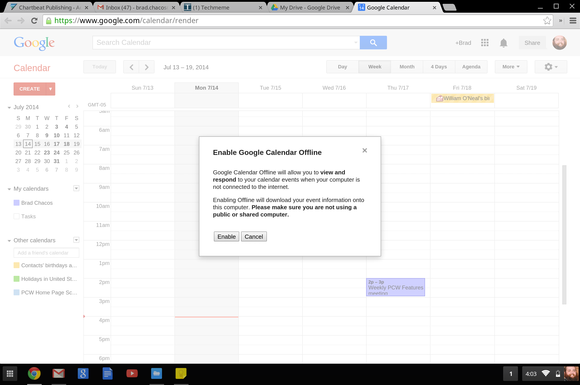The height and width of the screenshot is (385, 580).
Task: Switch to Day view
Action: (342, 67)
